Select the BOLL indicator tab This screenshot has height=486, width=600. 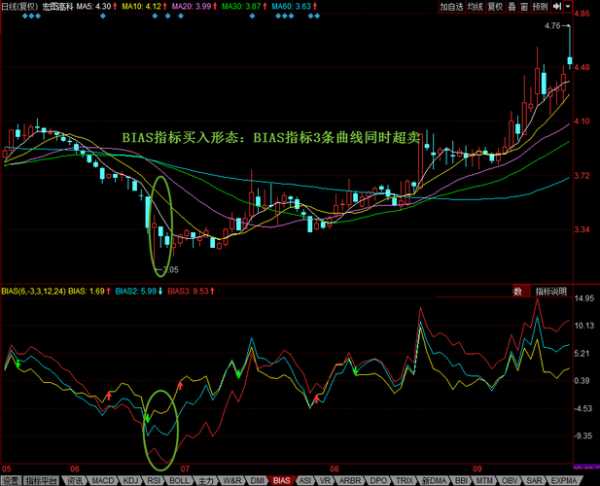click(181, 480)
